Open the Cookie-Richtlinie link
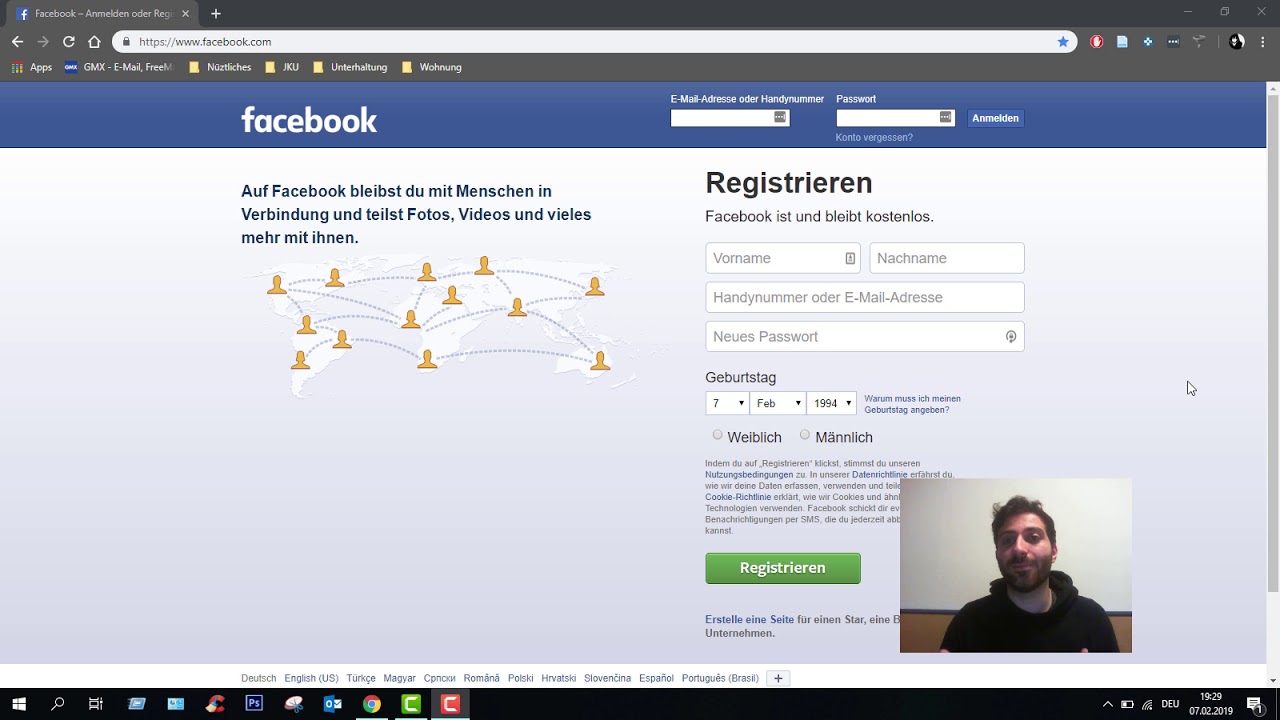The height and width of the screenshot is (720, 1280). pyautogui.click(x=738, y=497)
